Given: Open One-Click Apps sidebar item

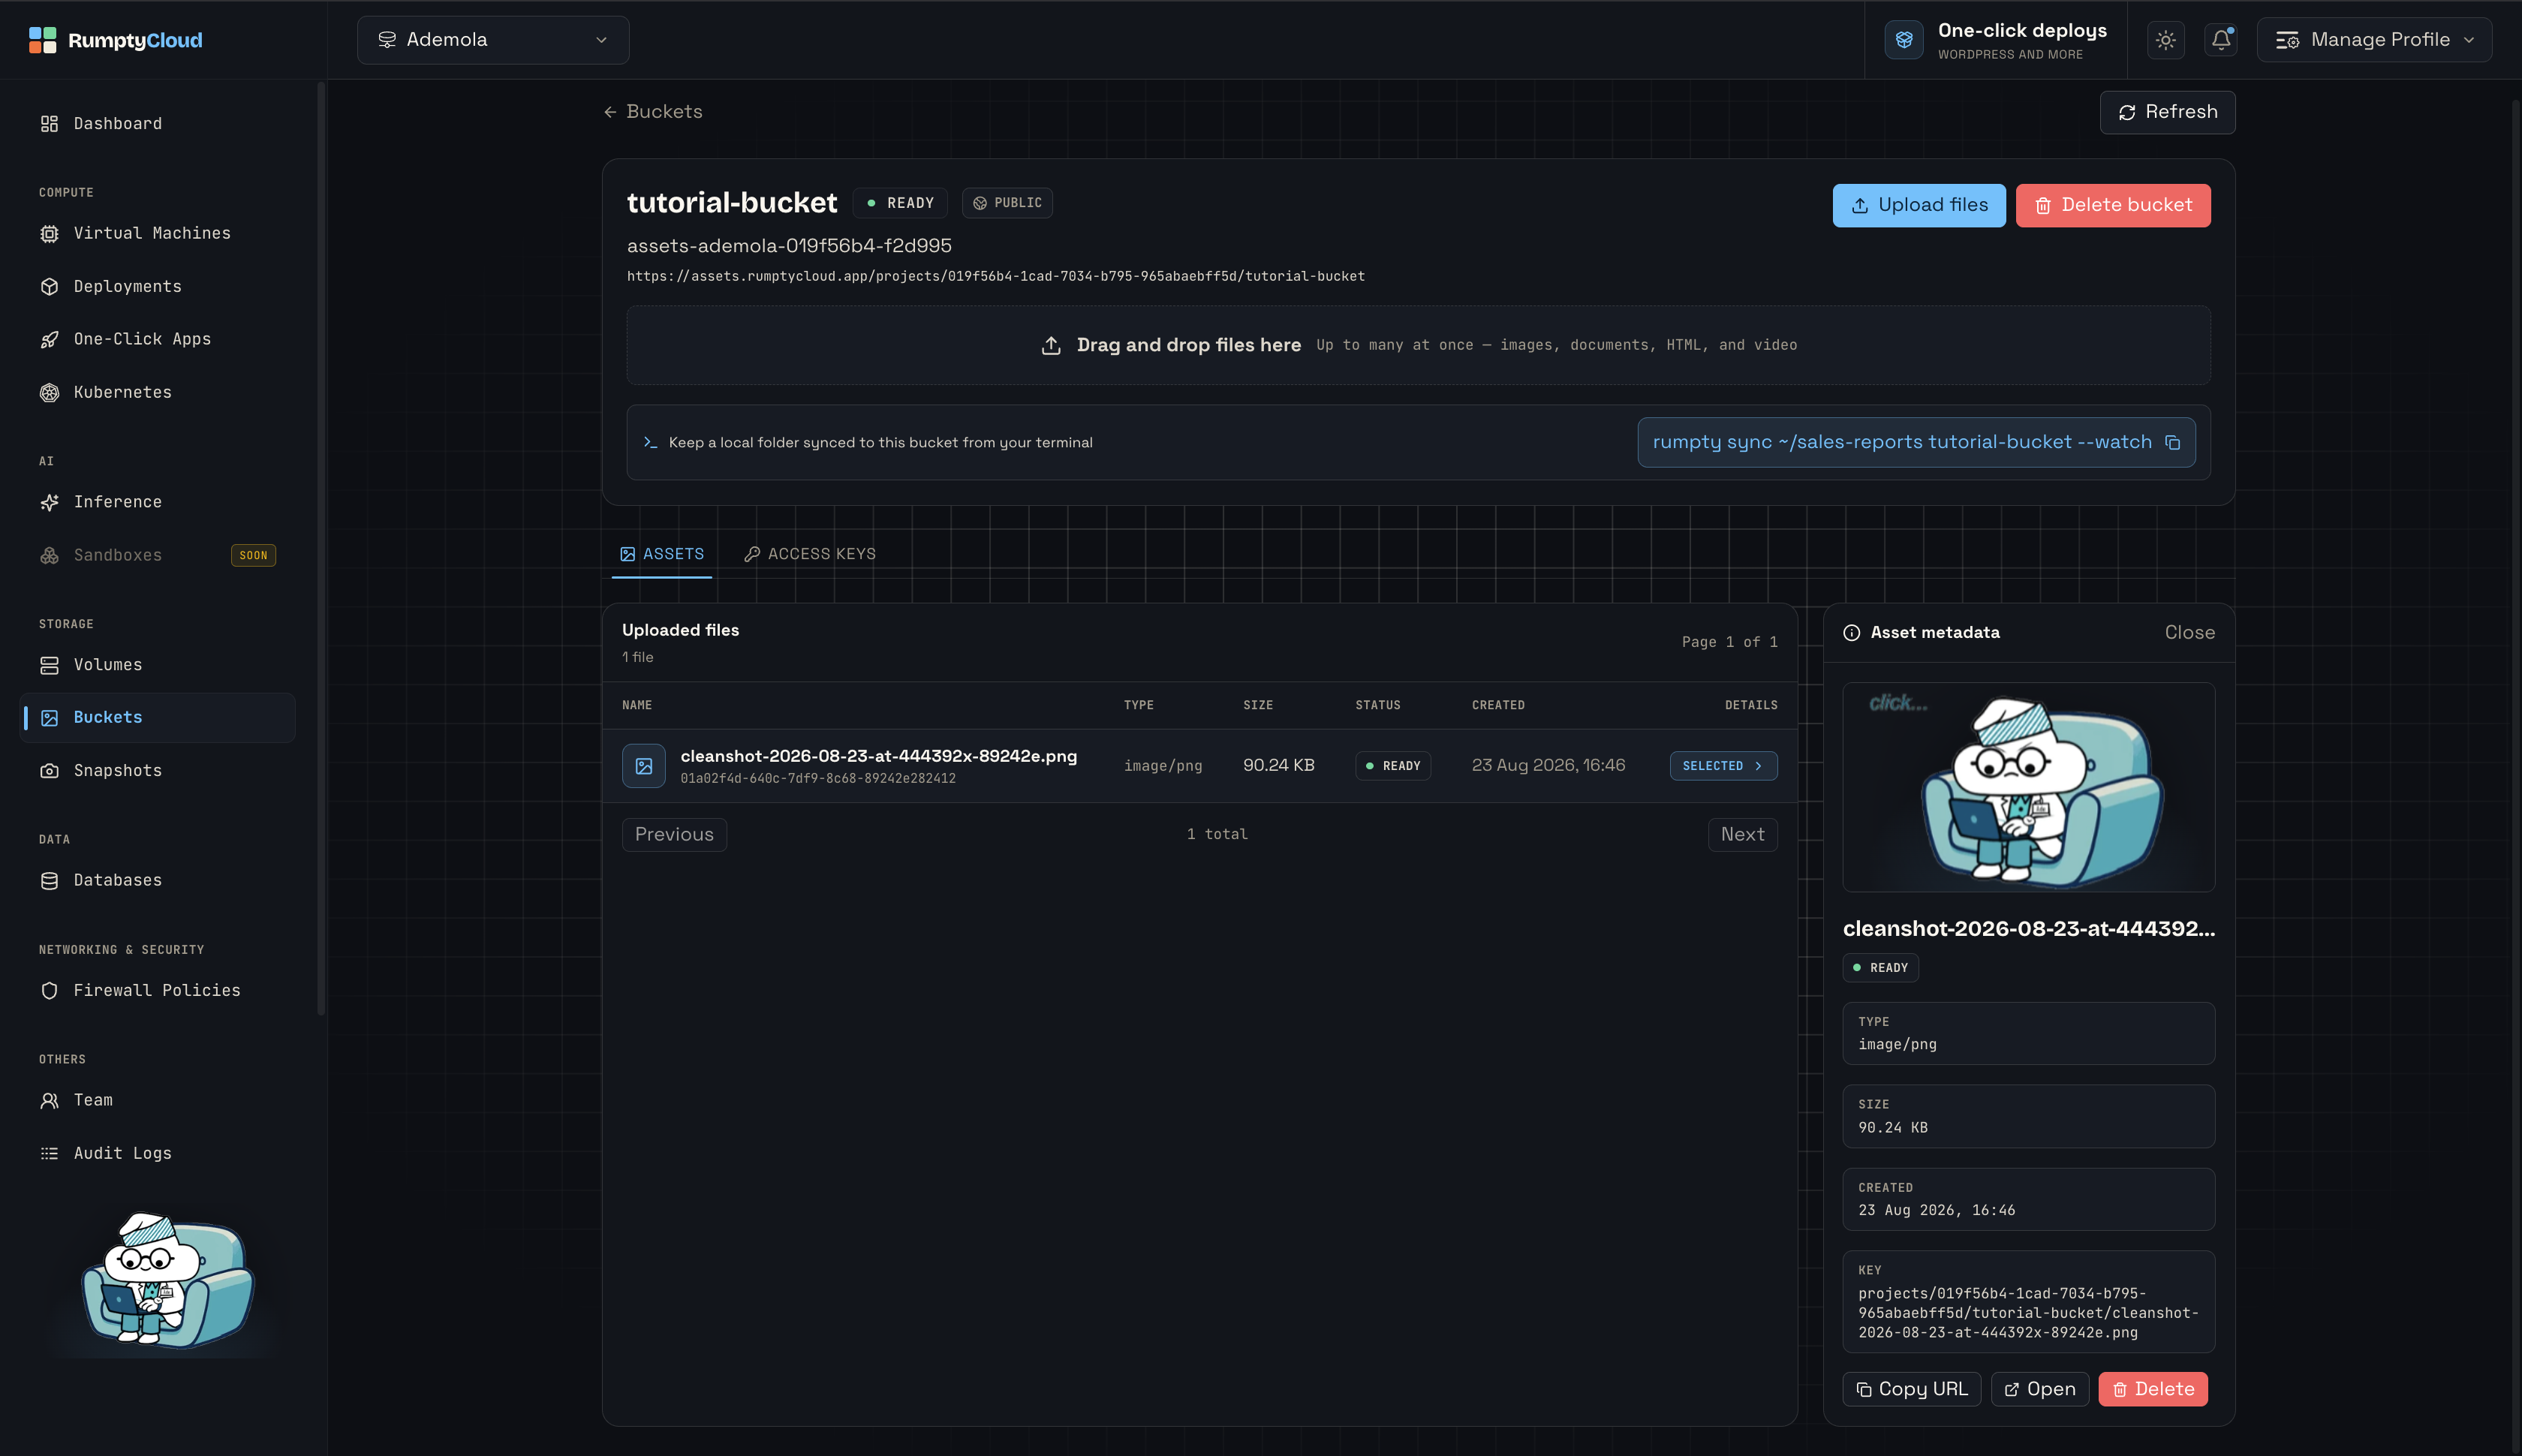Looking at the screenshot, I should click(x=158, y=339).
